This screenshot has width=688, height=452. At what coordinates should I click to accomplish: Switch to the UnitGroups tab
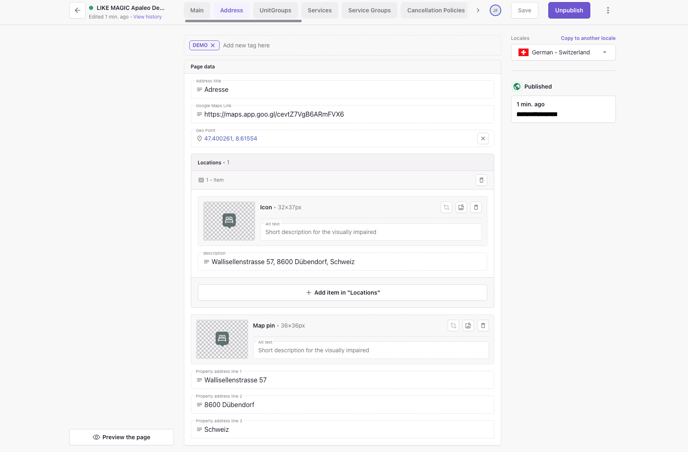pos(275,10)
